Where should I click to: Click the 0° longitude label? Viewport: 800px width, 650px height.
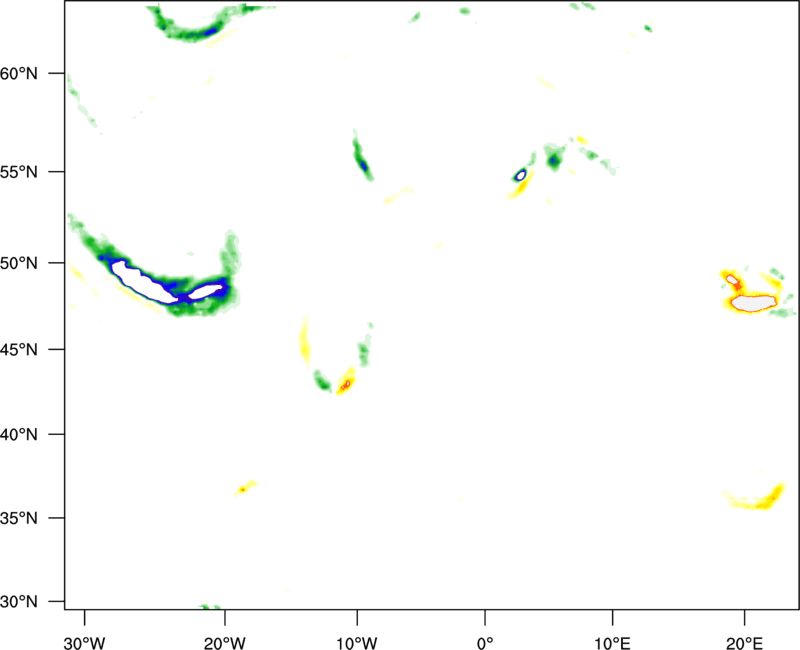[x=485, y=643]
